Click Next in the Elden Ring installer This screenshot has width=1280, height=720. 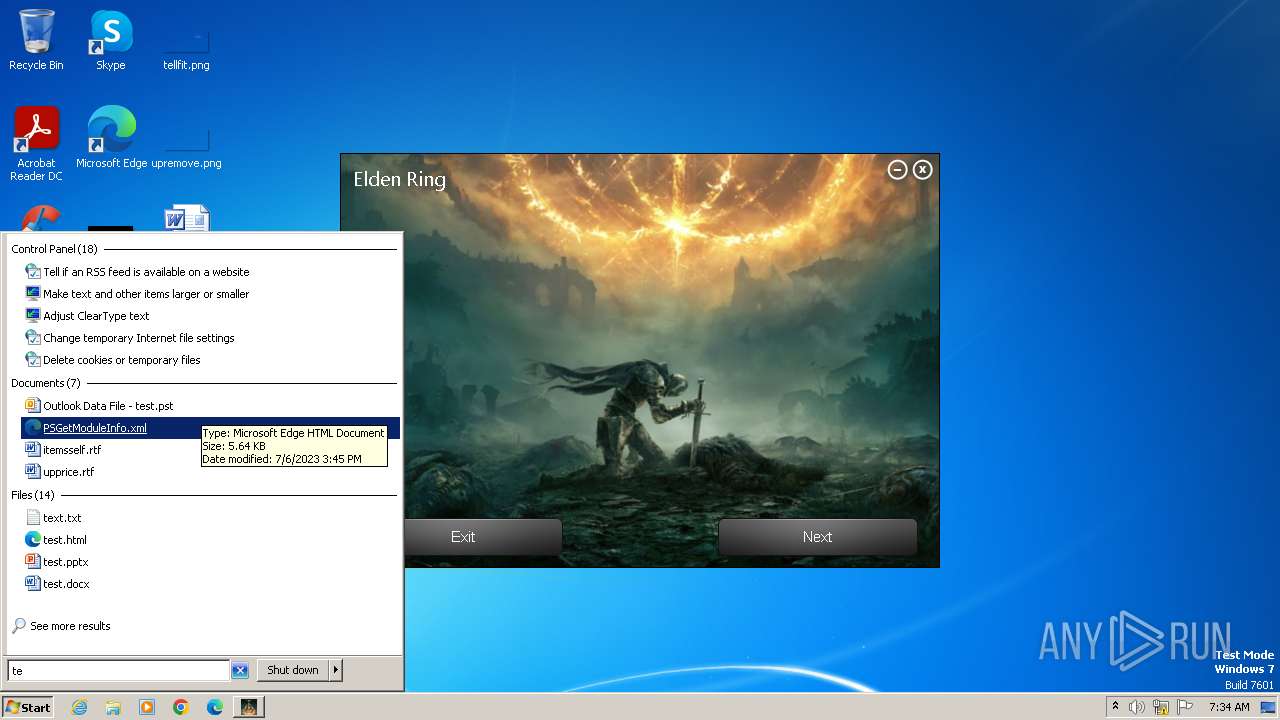[817, 537]
